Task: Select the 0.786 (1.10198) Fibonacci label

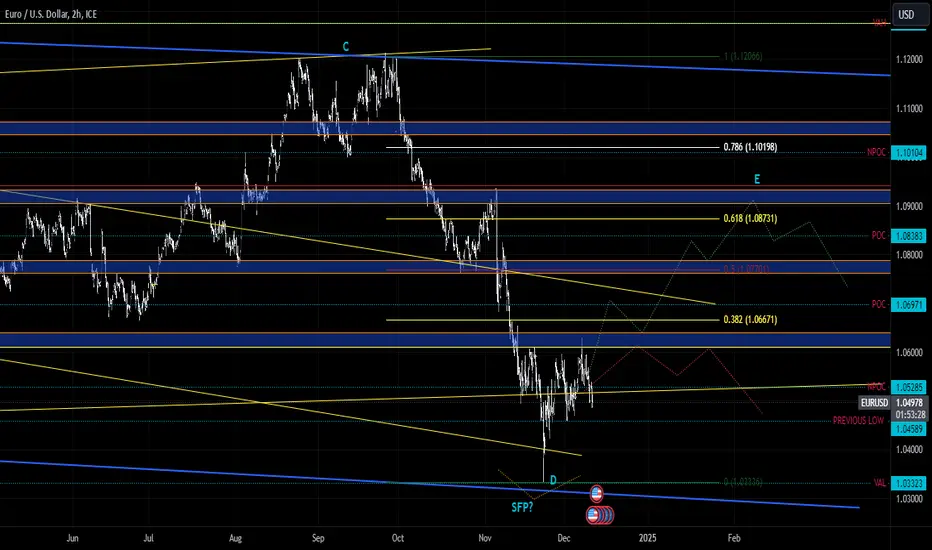Action: [x=750, y=147]
